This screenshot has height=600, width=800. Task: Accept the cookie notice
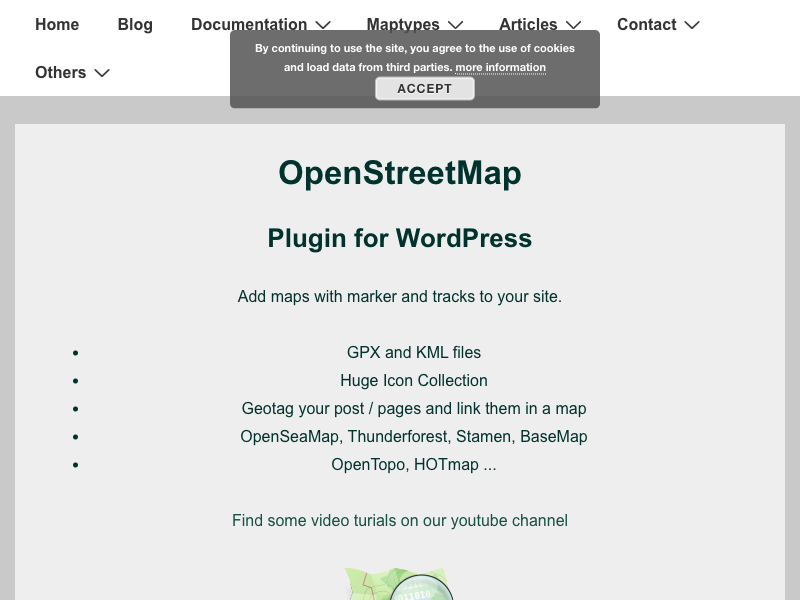[424, 88]
